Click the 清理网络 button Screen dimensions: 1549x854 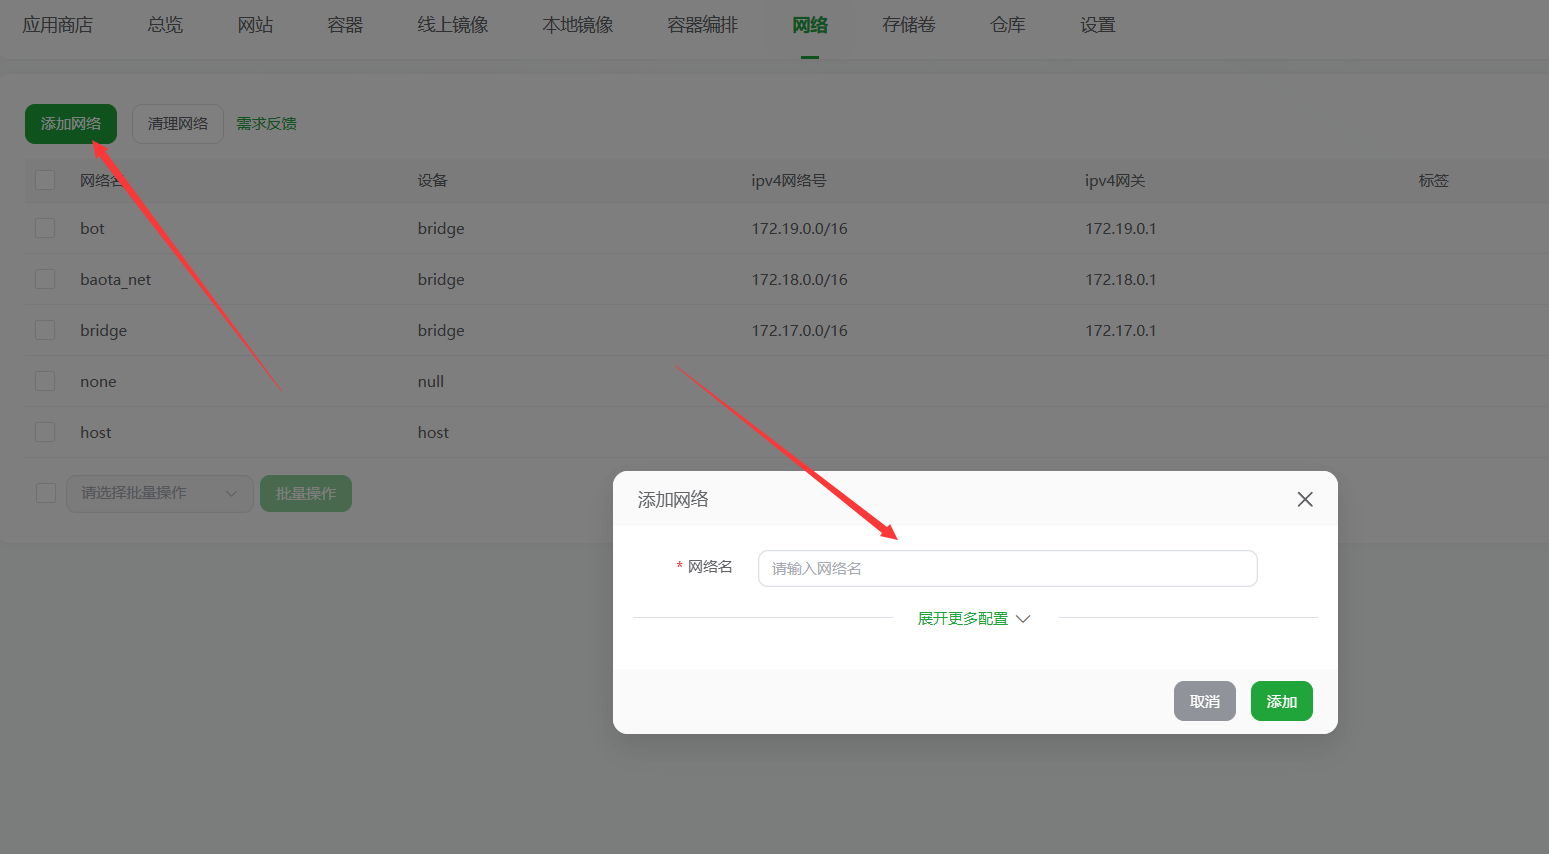point(177,124)
